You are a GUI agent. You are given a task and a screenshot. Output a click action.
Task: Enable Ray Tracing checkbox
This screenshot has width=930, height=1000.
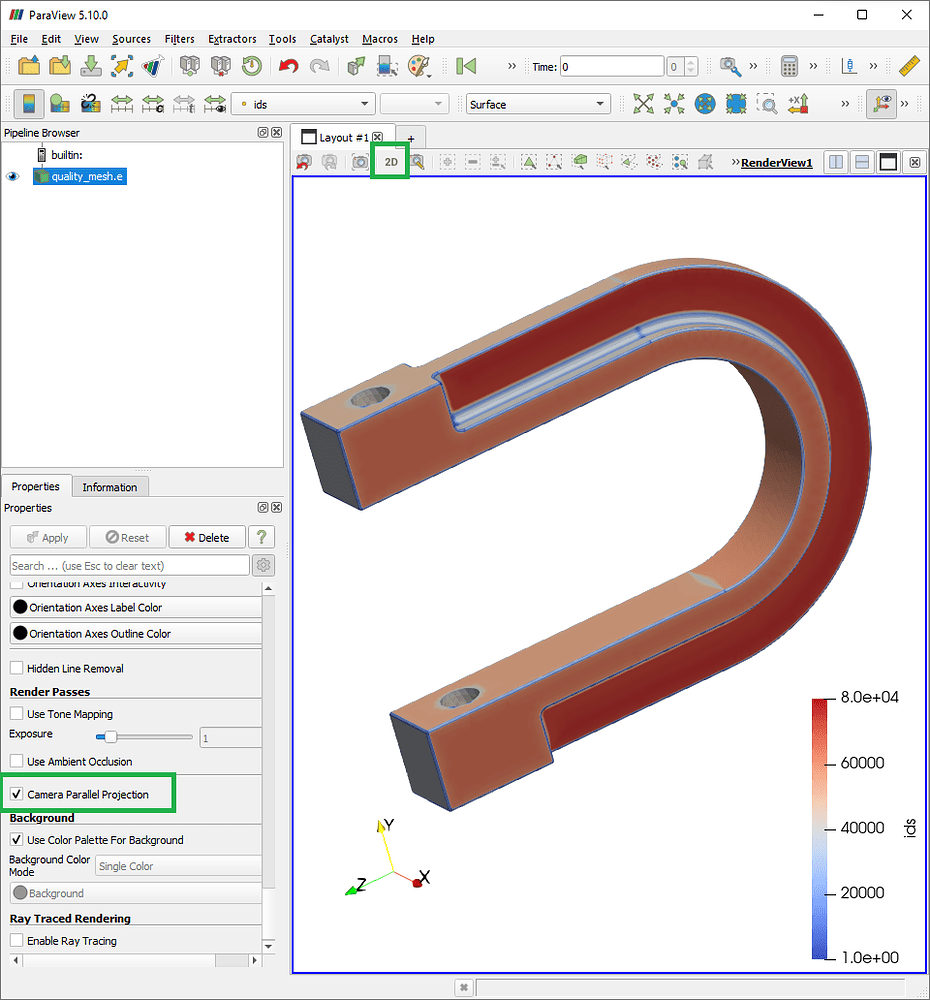17,940
